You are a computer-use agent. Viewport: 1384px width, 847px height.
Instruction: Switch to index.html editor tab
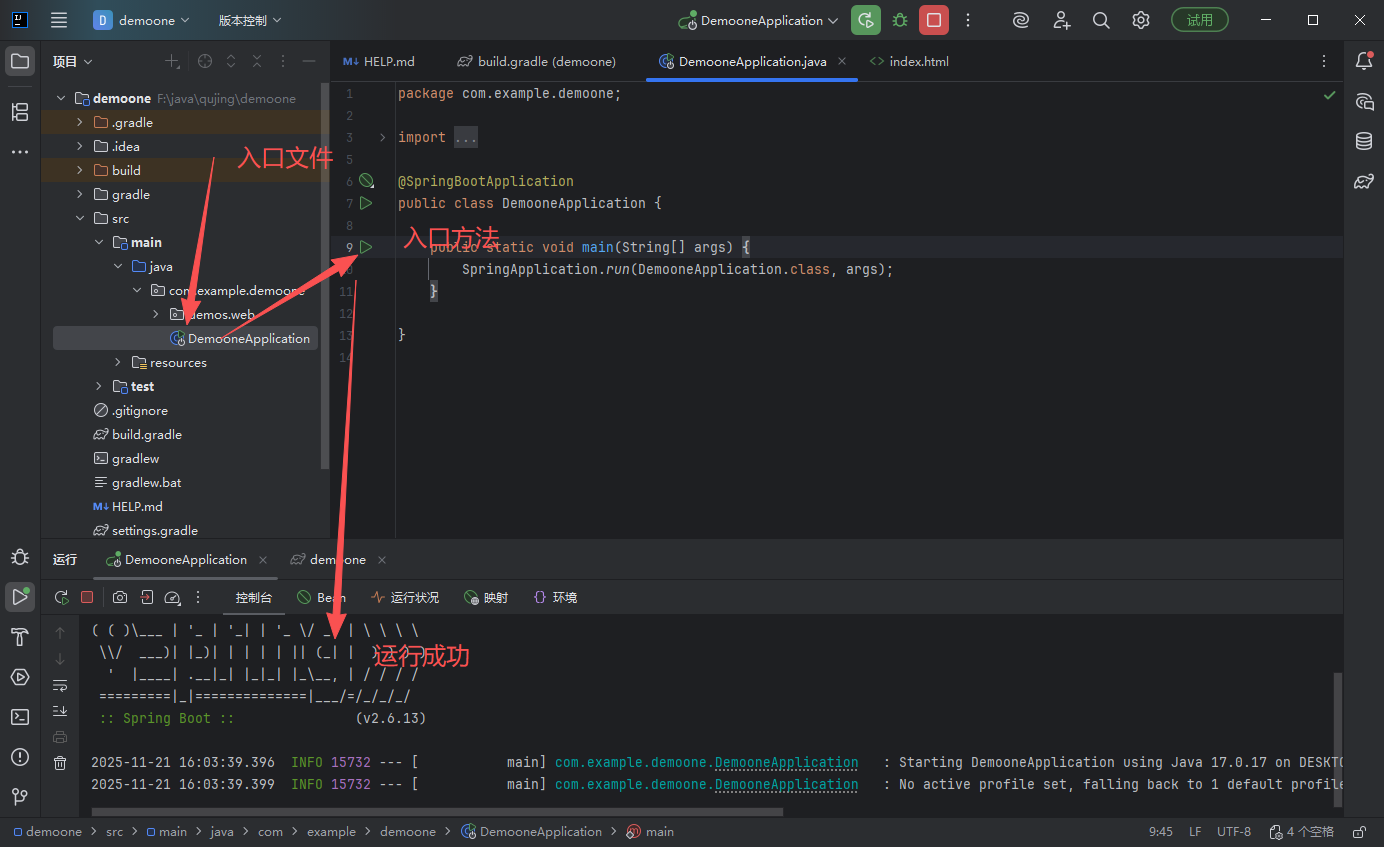click(909, 62)
